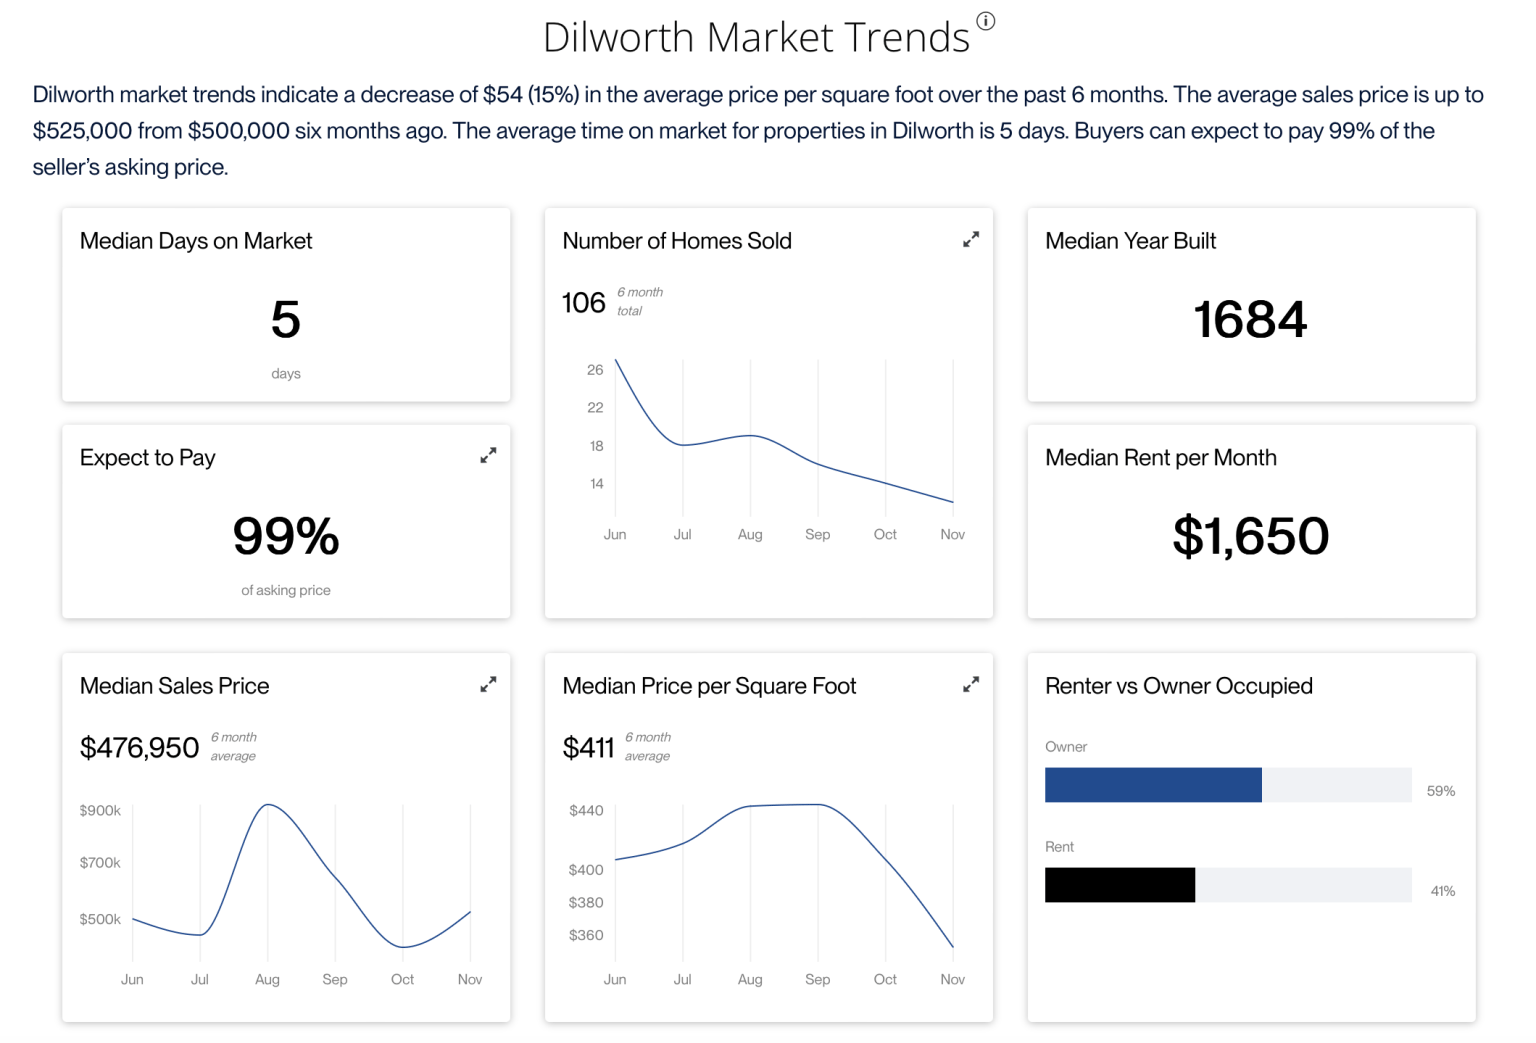This screenshot has height=1043, width=1536.
Task: Expand the Expect to Pay card
Action: point(488,456)
